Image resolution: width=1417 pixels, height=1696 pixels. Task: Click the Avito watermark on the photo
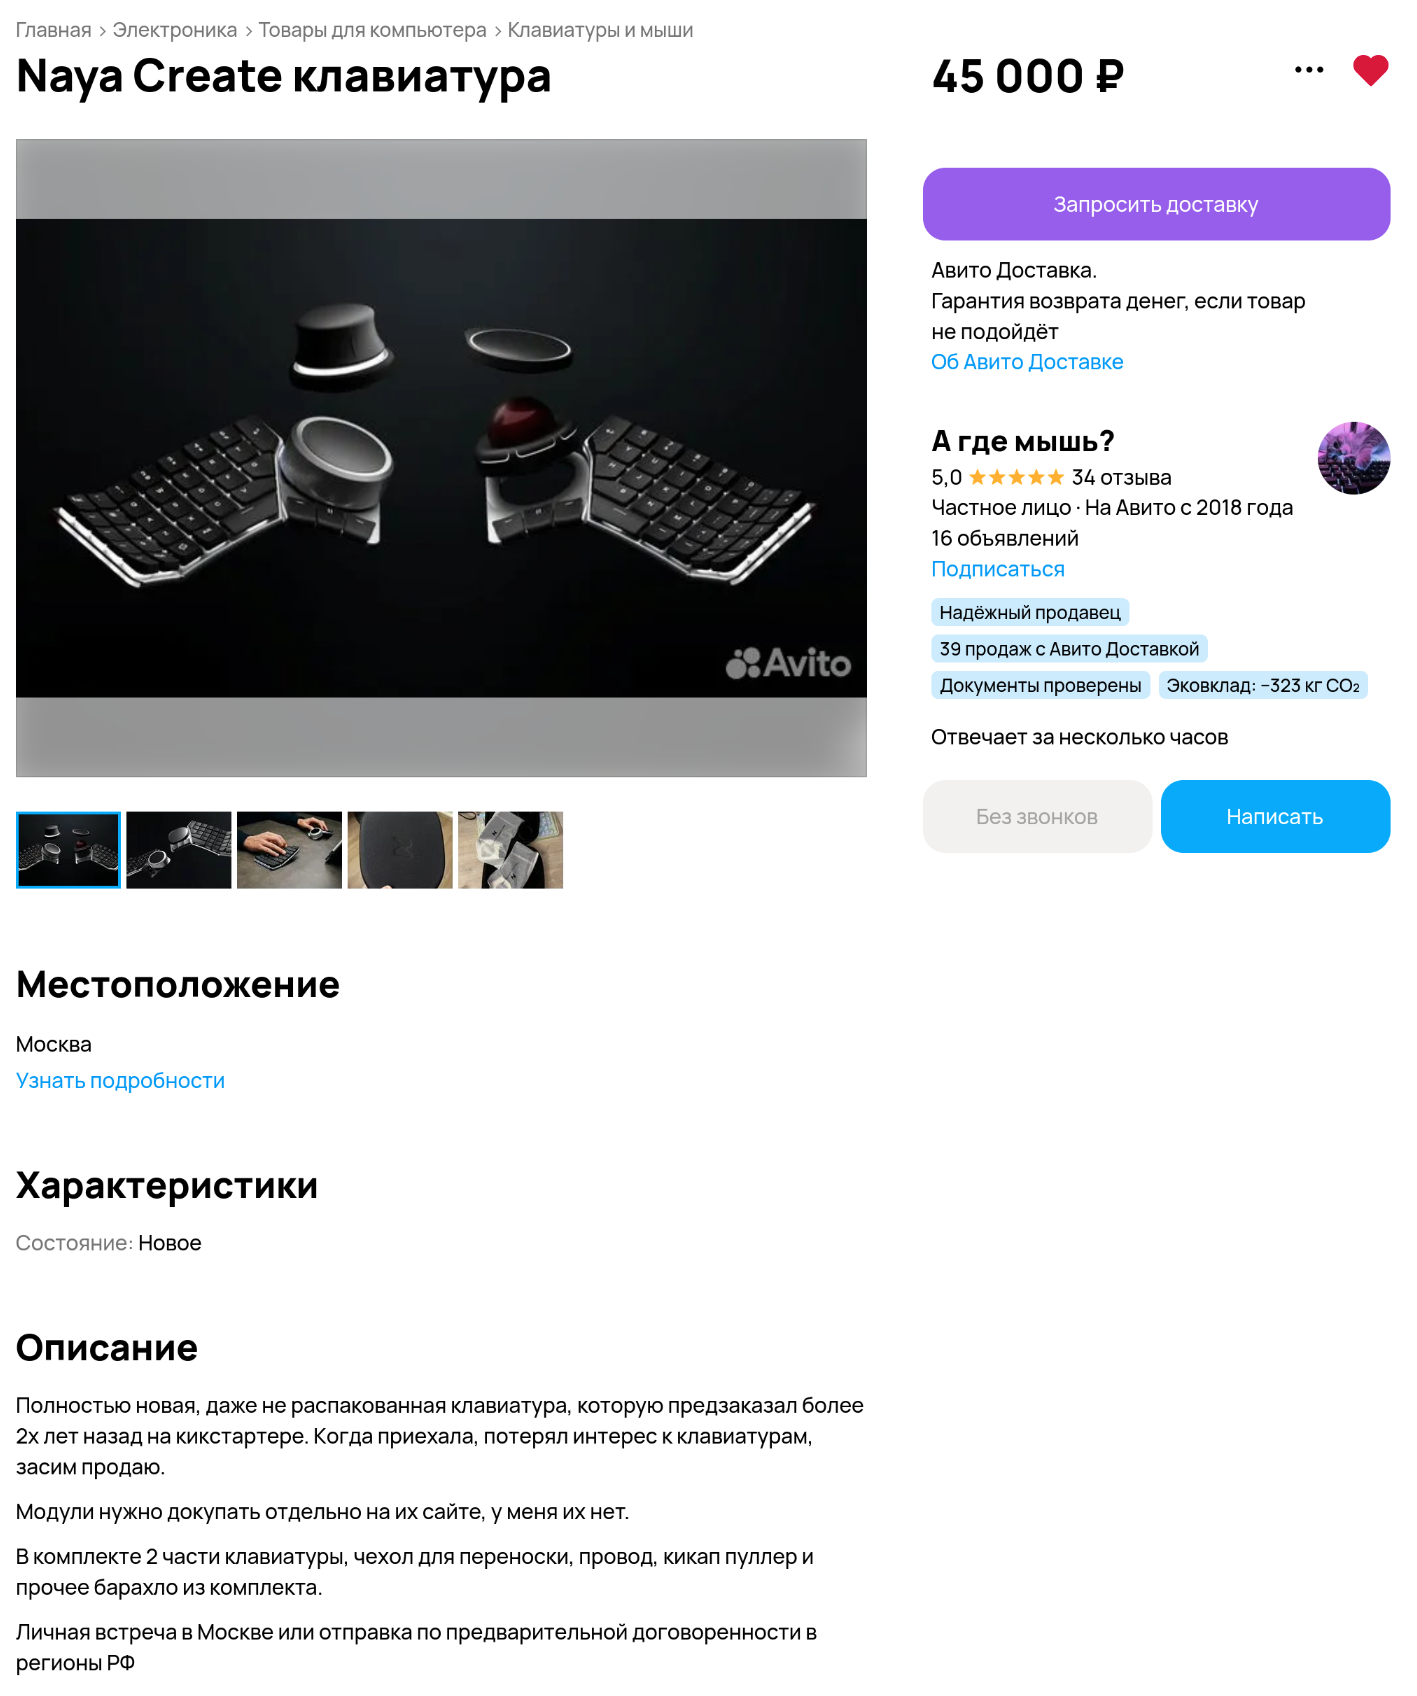coord(788,663)
